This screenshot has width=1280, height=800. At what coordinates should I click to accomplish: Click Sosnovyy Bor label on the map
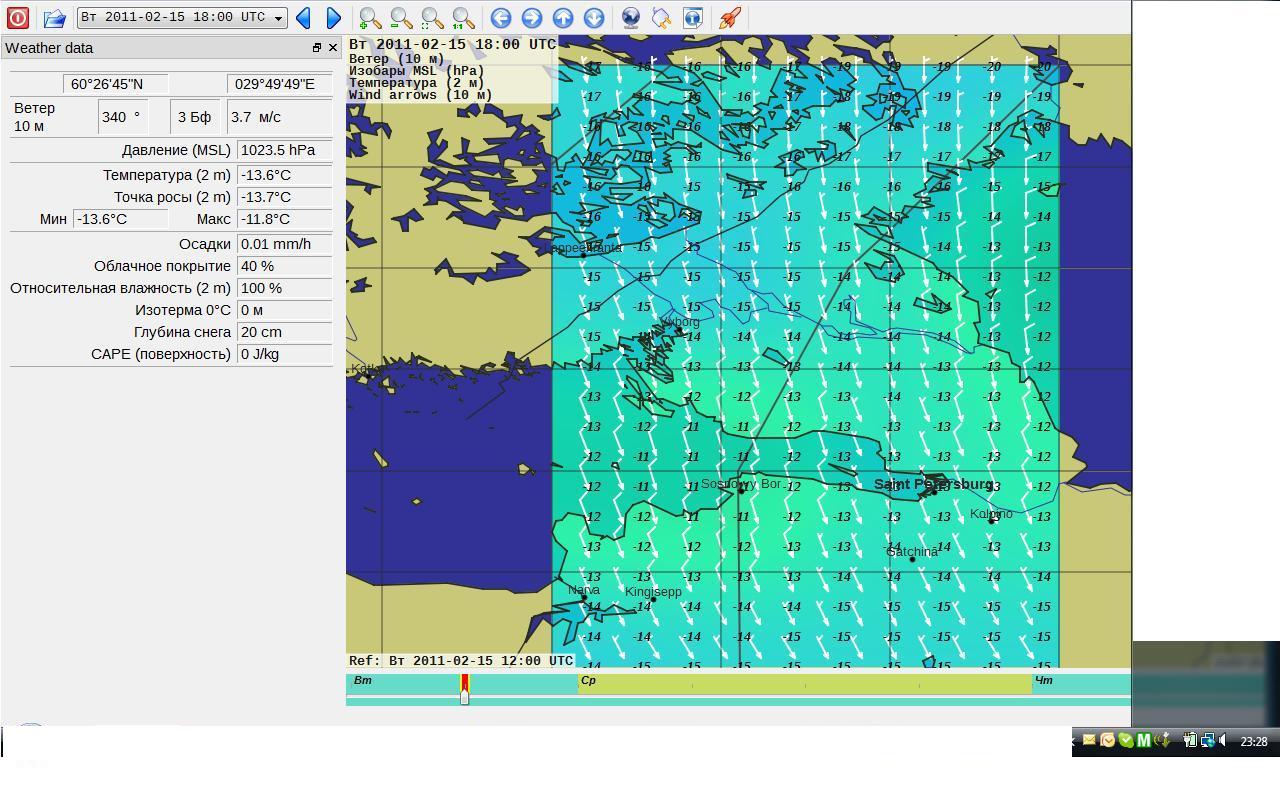click(741, 483)
